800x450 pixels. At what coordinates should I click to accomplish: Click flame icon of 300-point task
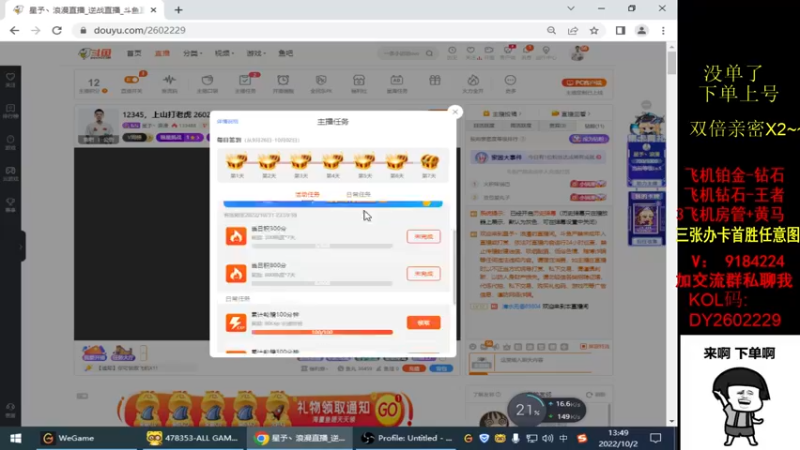coord(236,236)
